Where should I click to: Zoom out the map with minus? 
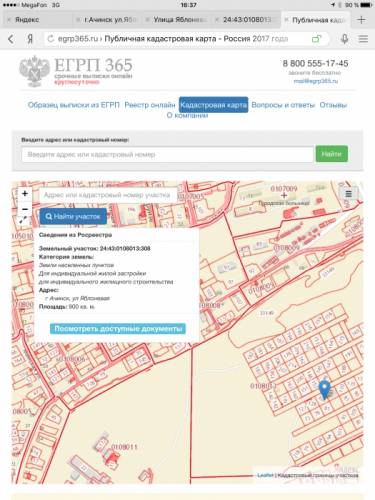[x=25, y=209]
